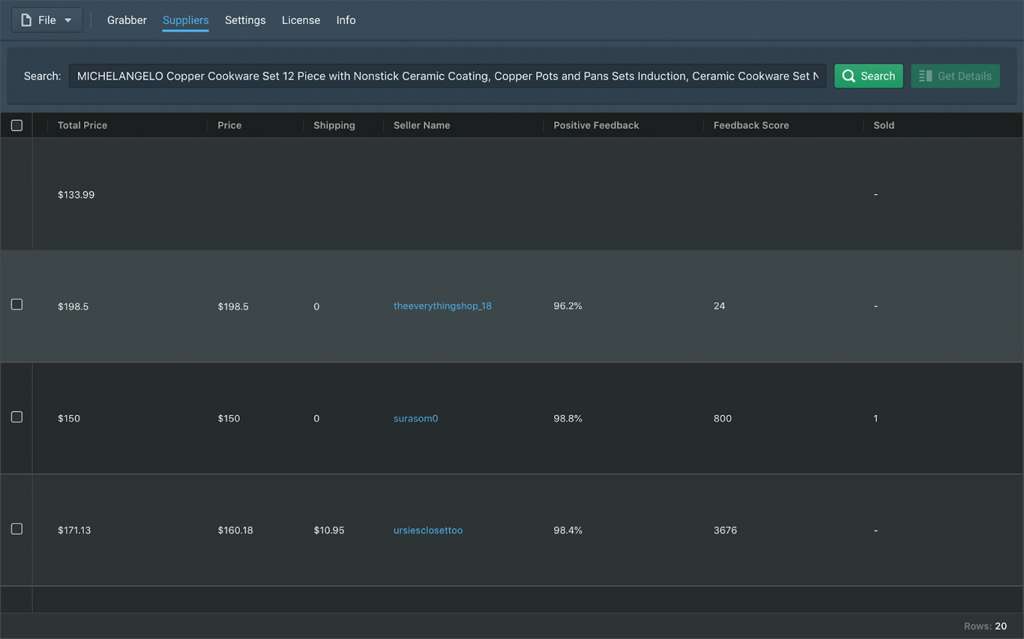Sort by the Positive Feedback column
This screenshot has width=1024, height=639.
[x=596, y=125]
